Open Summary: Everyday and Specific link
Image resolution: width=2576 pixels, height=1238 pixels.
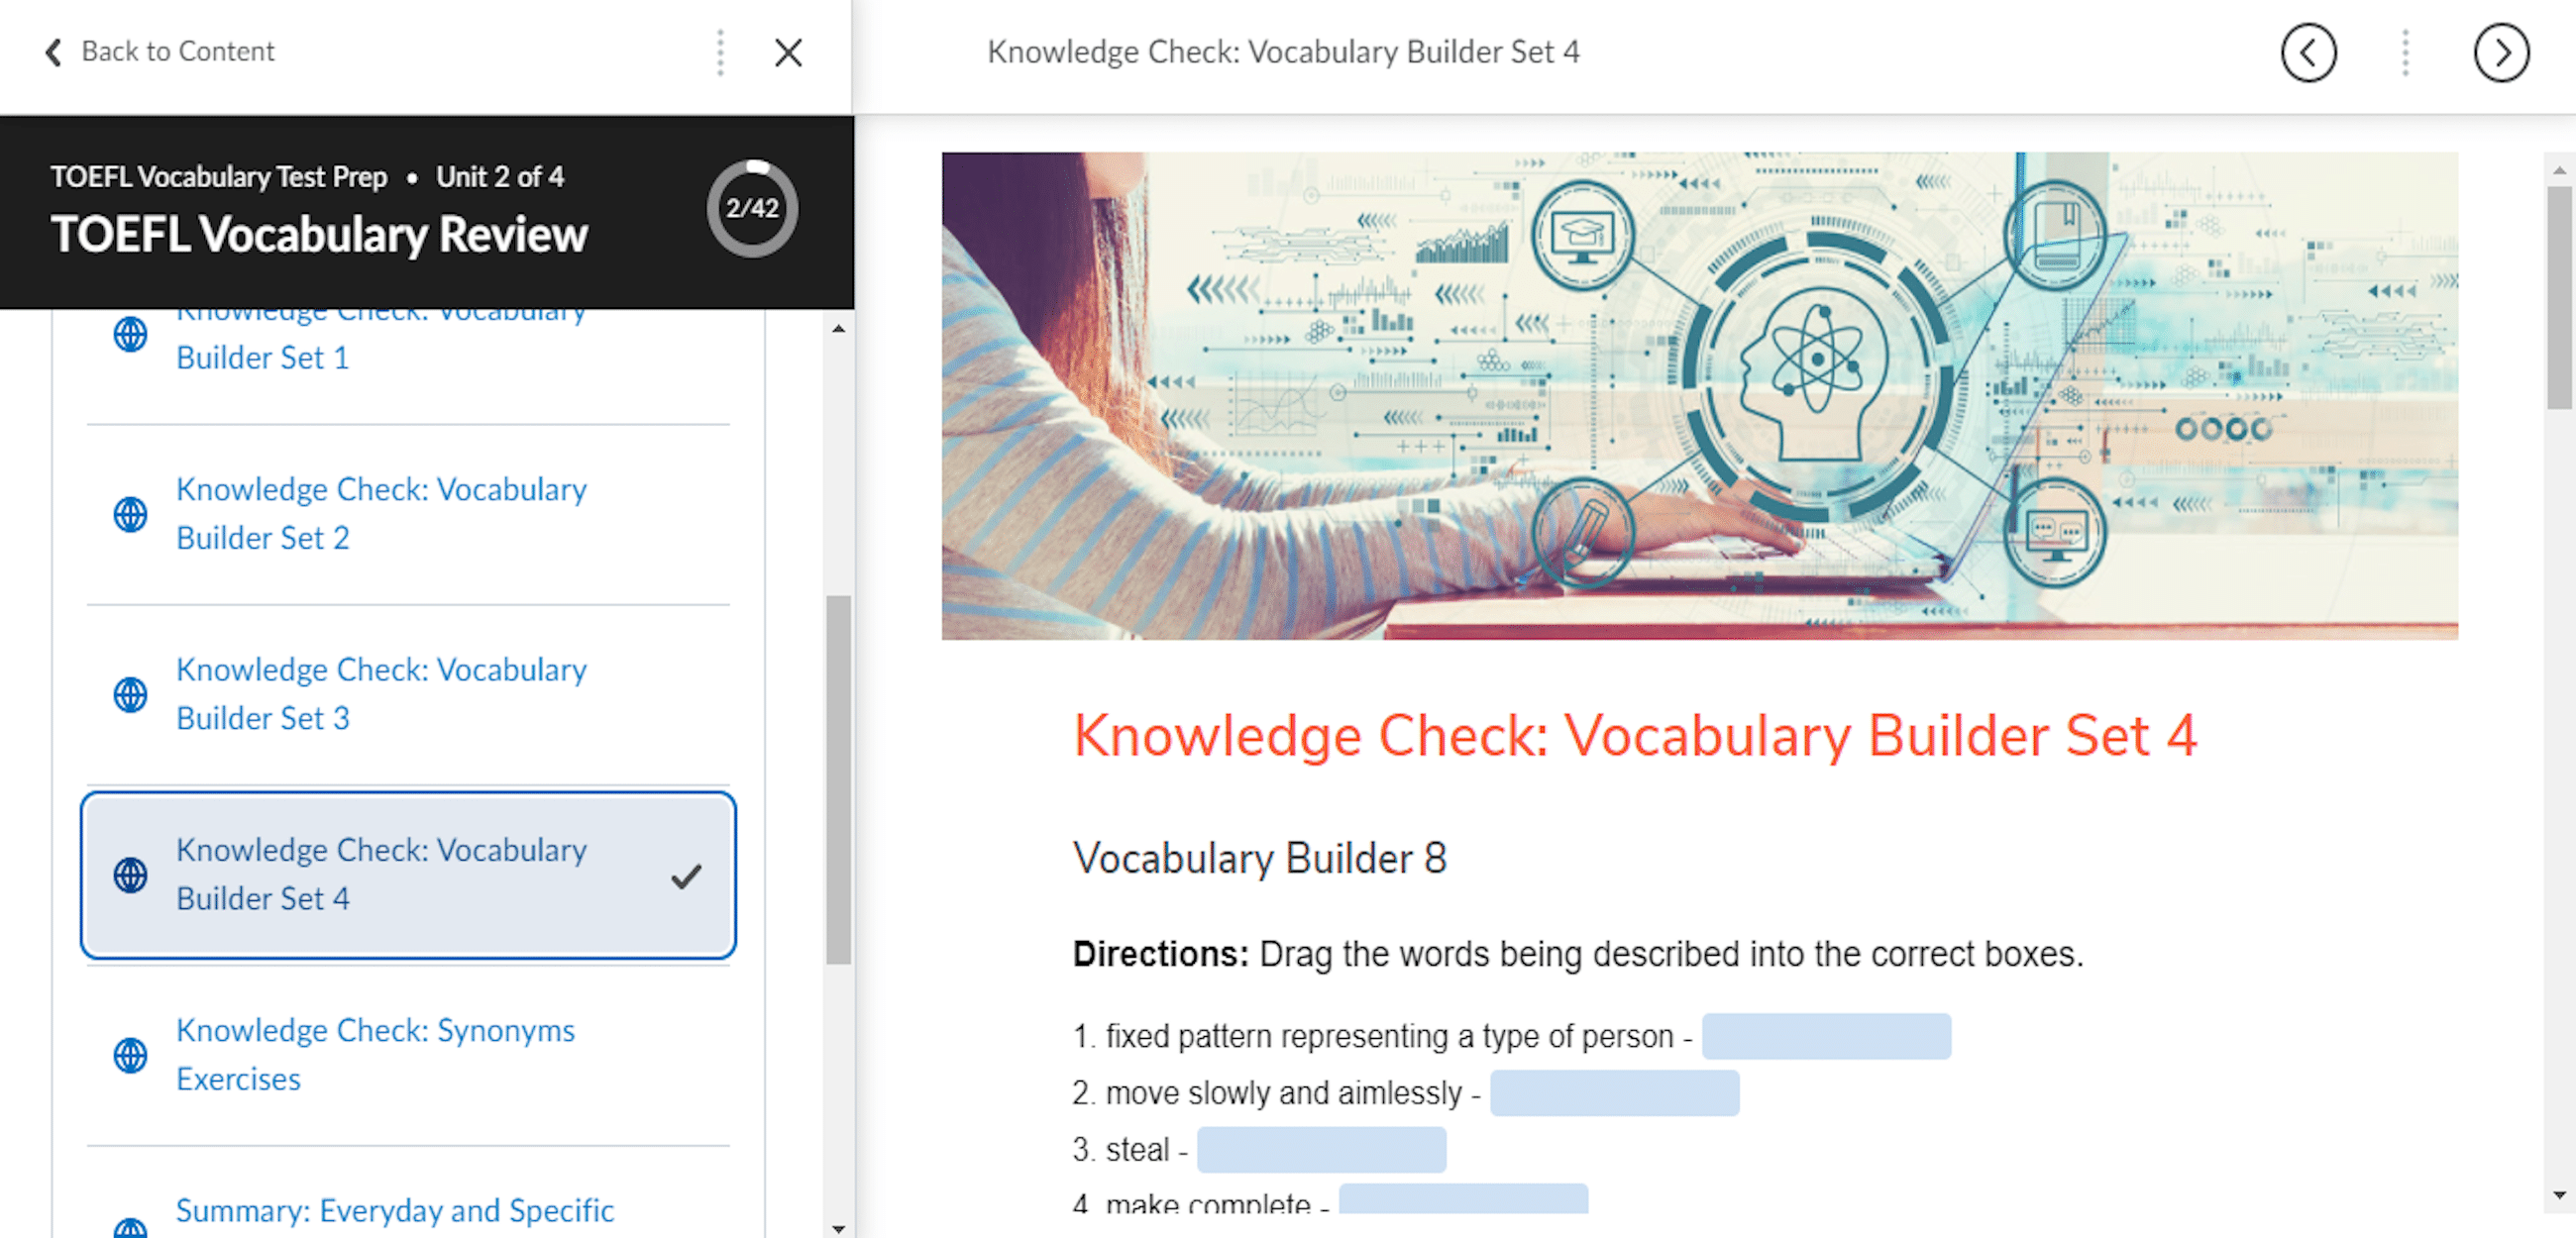[394, 1210]
